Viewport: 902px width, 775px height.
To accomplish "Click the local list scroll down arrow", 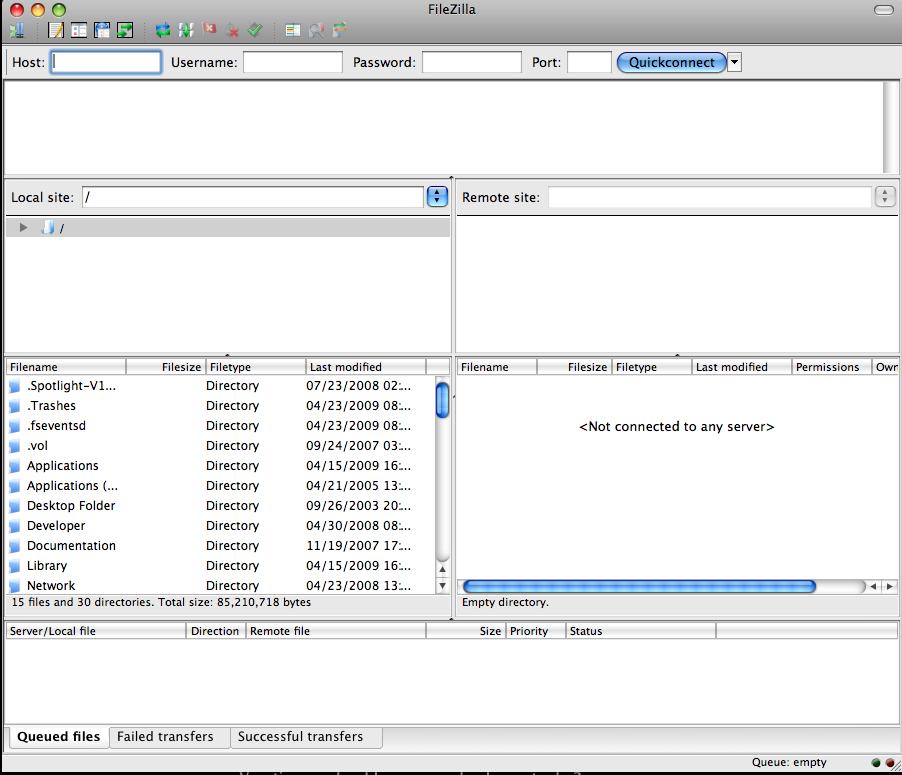I will [x=442, y=586].
